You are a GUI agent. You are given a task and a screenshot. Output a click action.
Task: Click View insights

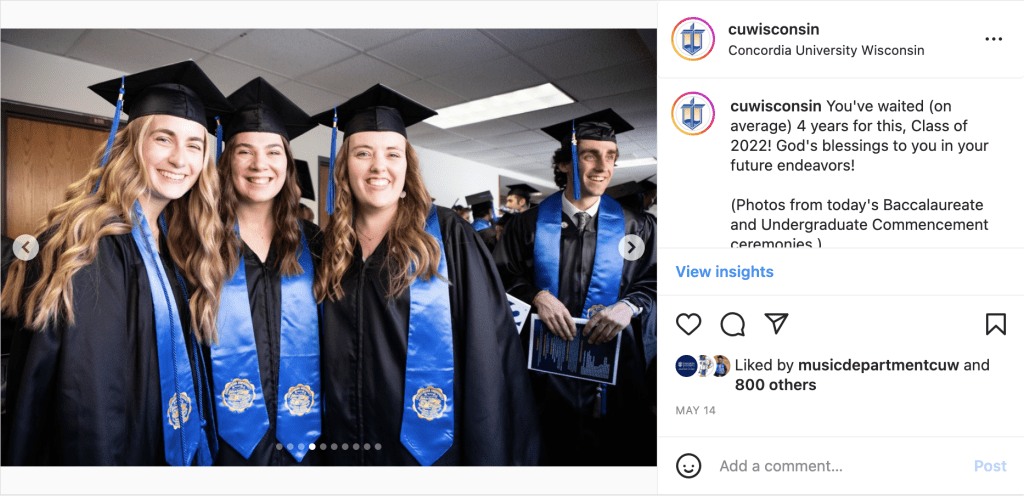pos(724,272)
